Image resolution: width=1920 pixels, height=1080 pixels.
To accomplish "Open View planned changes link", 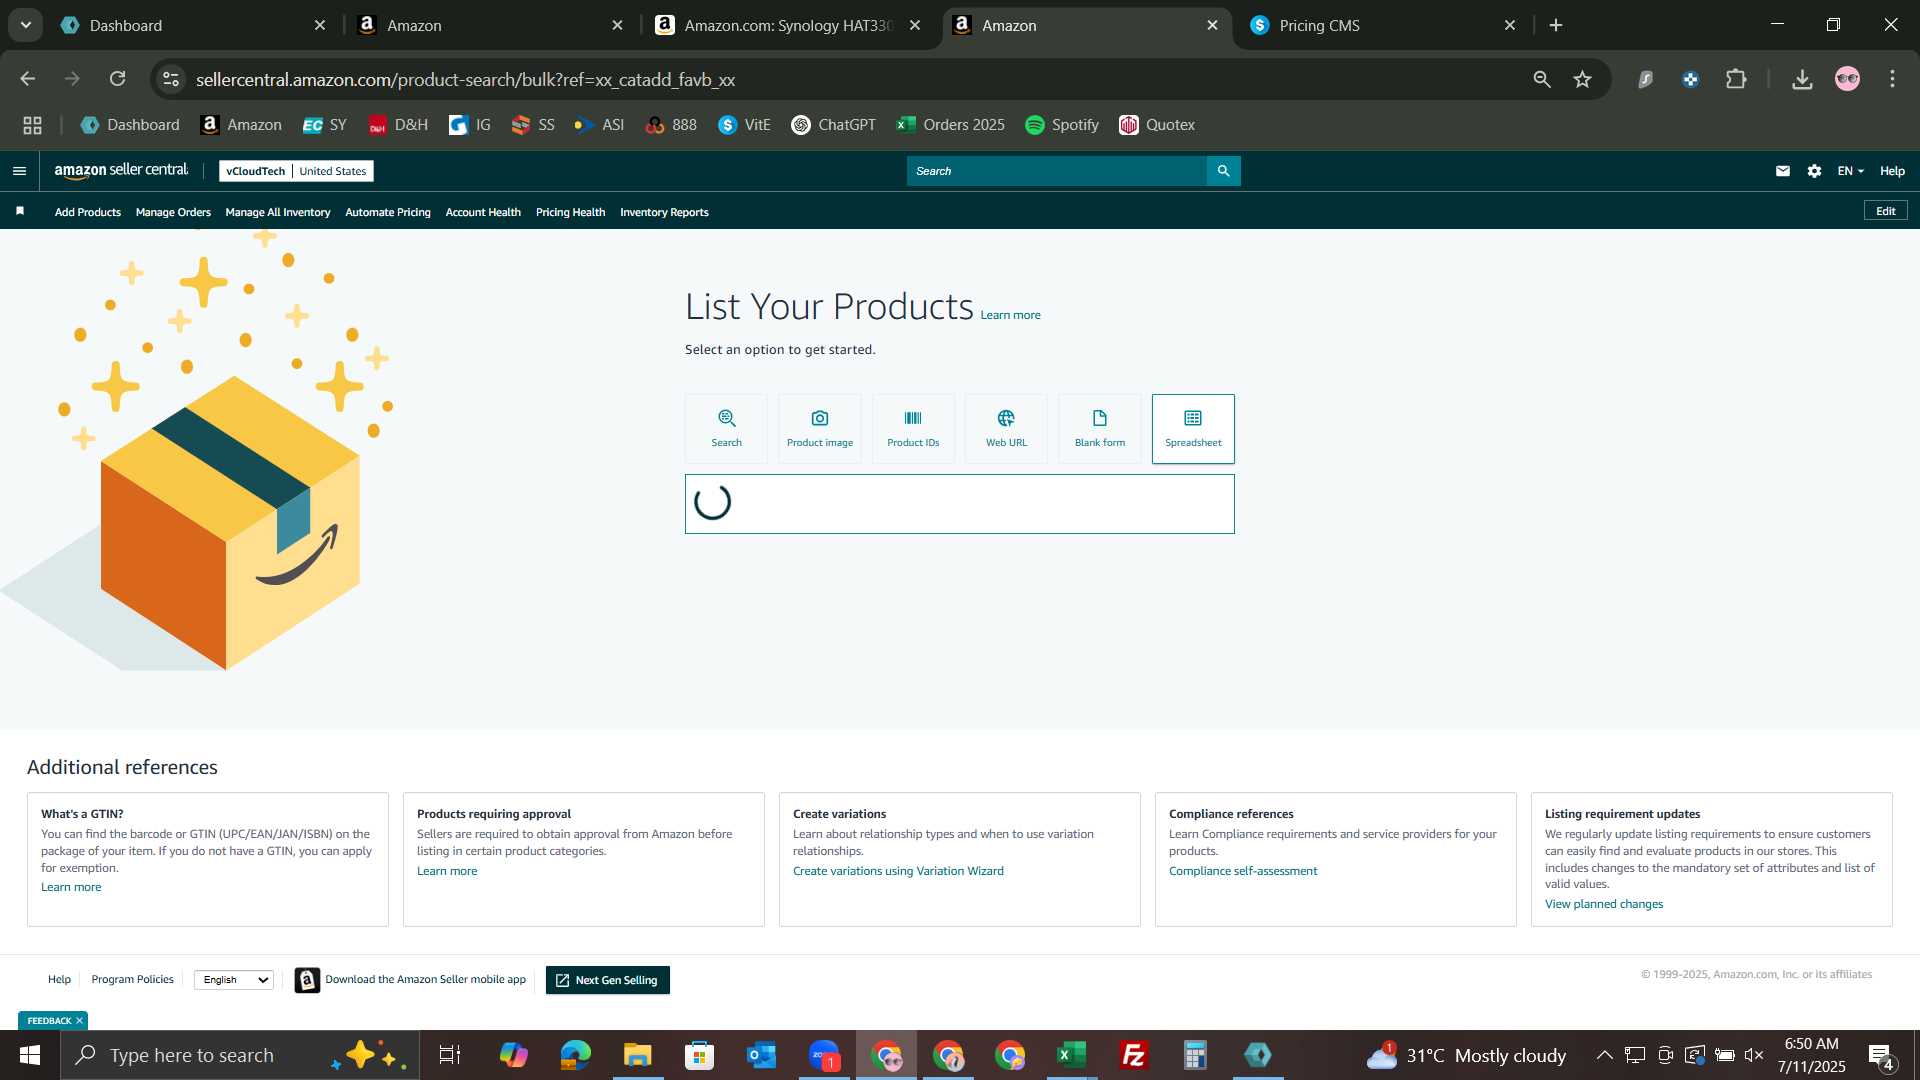I will pyautogui.click(x=1604, y=904).
